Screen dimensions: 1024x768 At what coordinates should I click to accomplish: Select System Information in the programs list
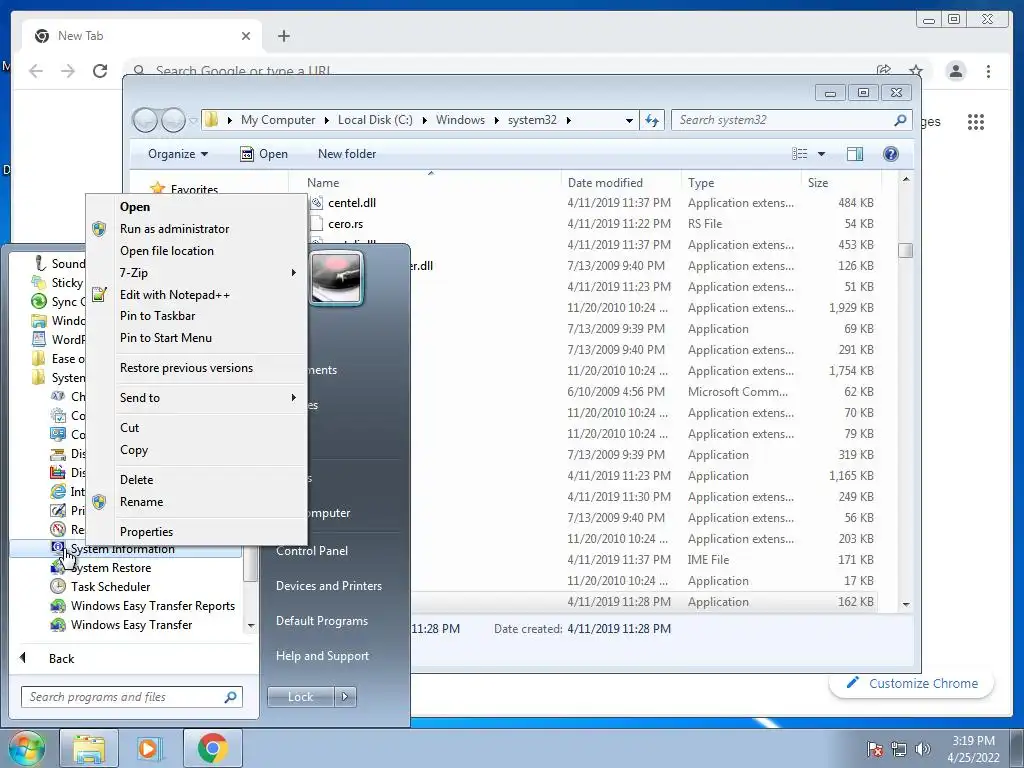tap(125, 549)
